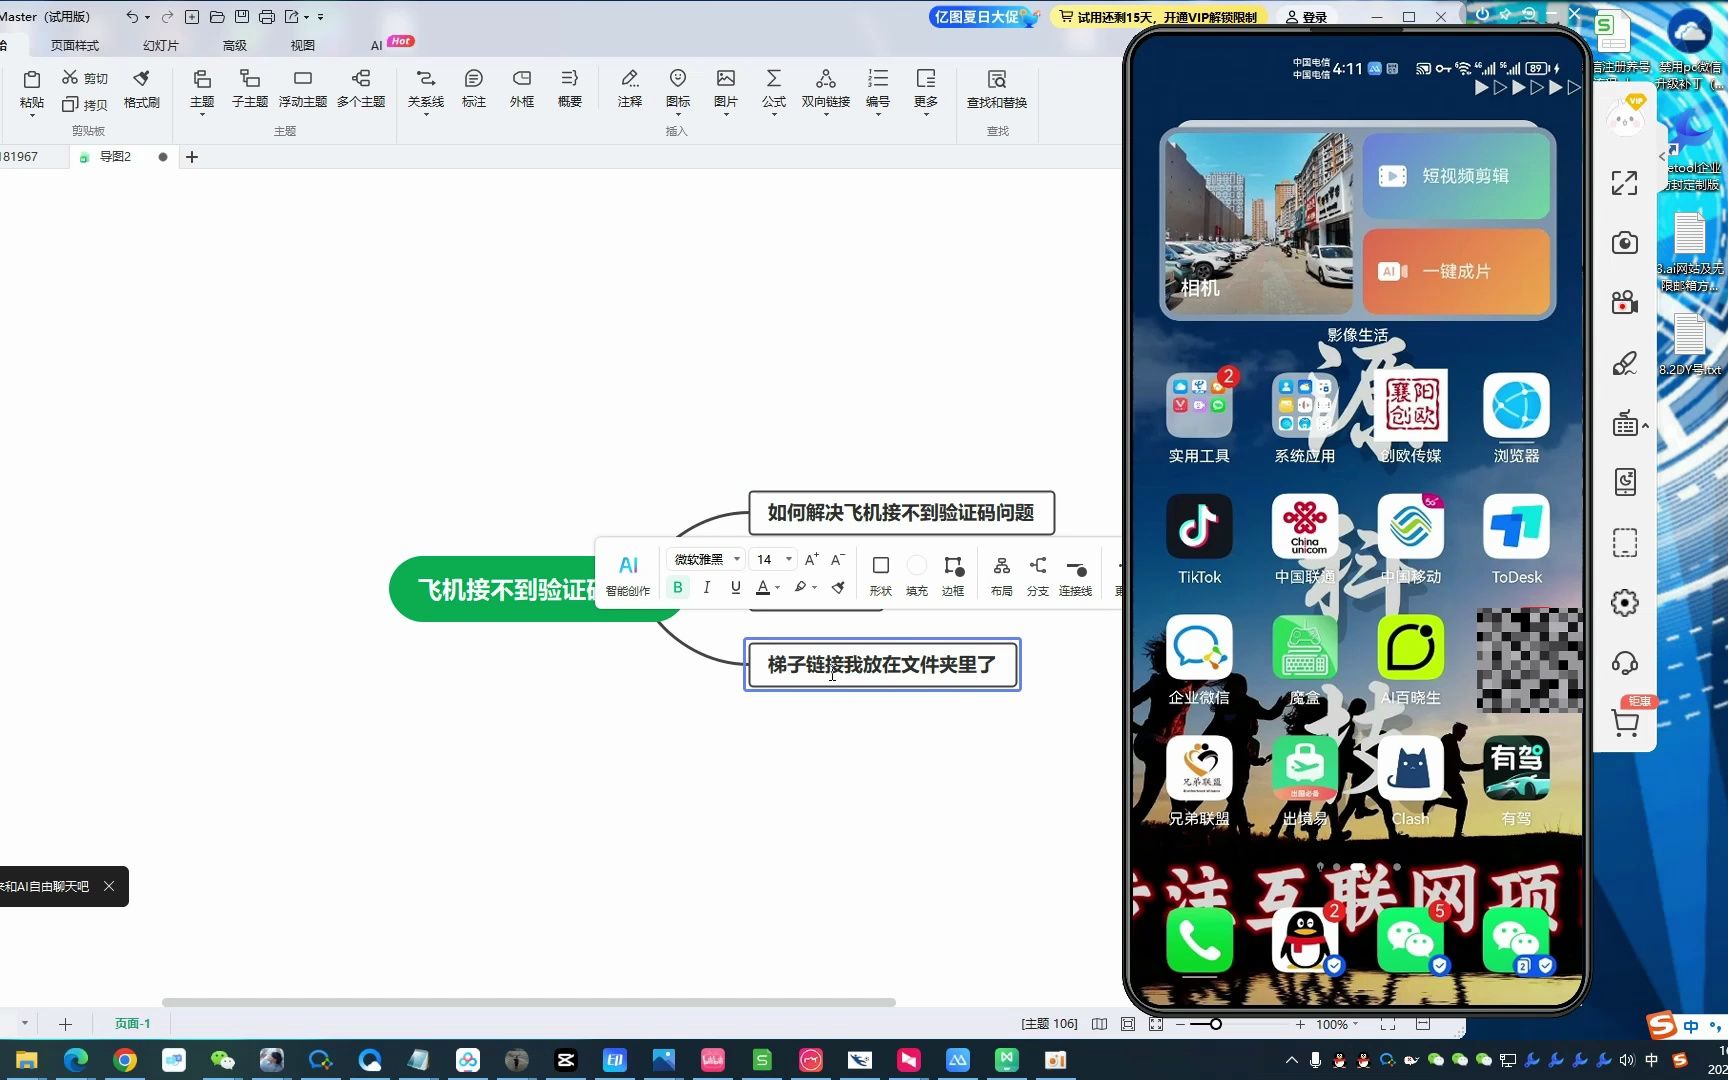Open the AI tab with Hot badge
Image resolution: width=1728 pixels, height=1080 pixels.
(391, 44)
